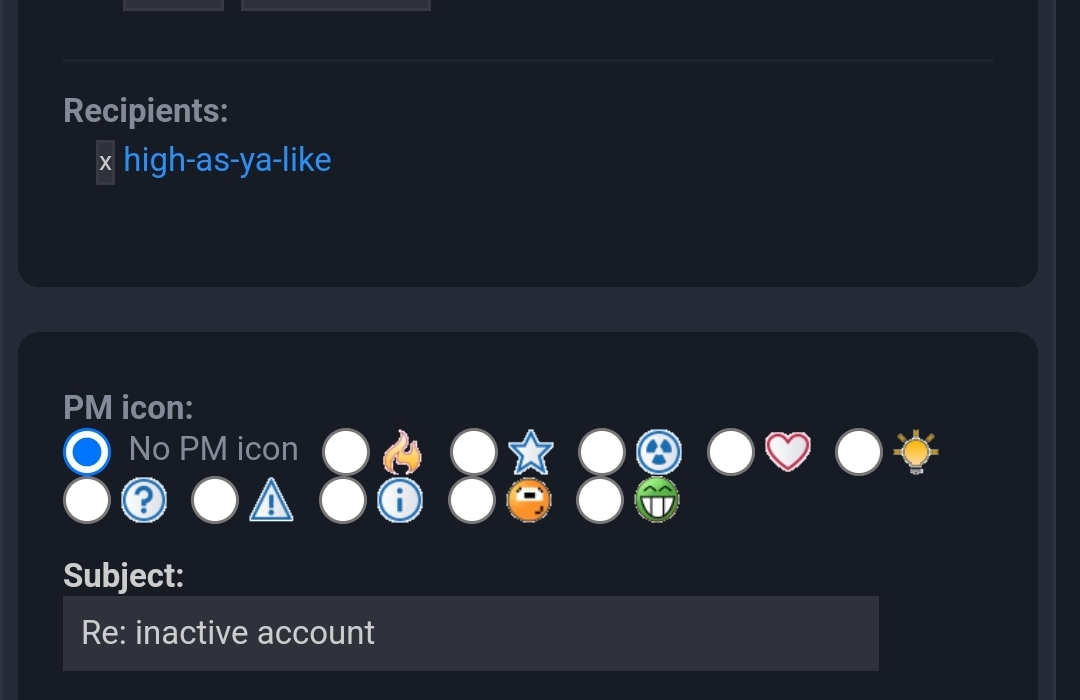Click the orange smiley face icon

tap(529, 501)
